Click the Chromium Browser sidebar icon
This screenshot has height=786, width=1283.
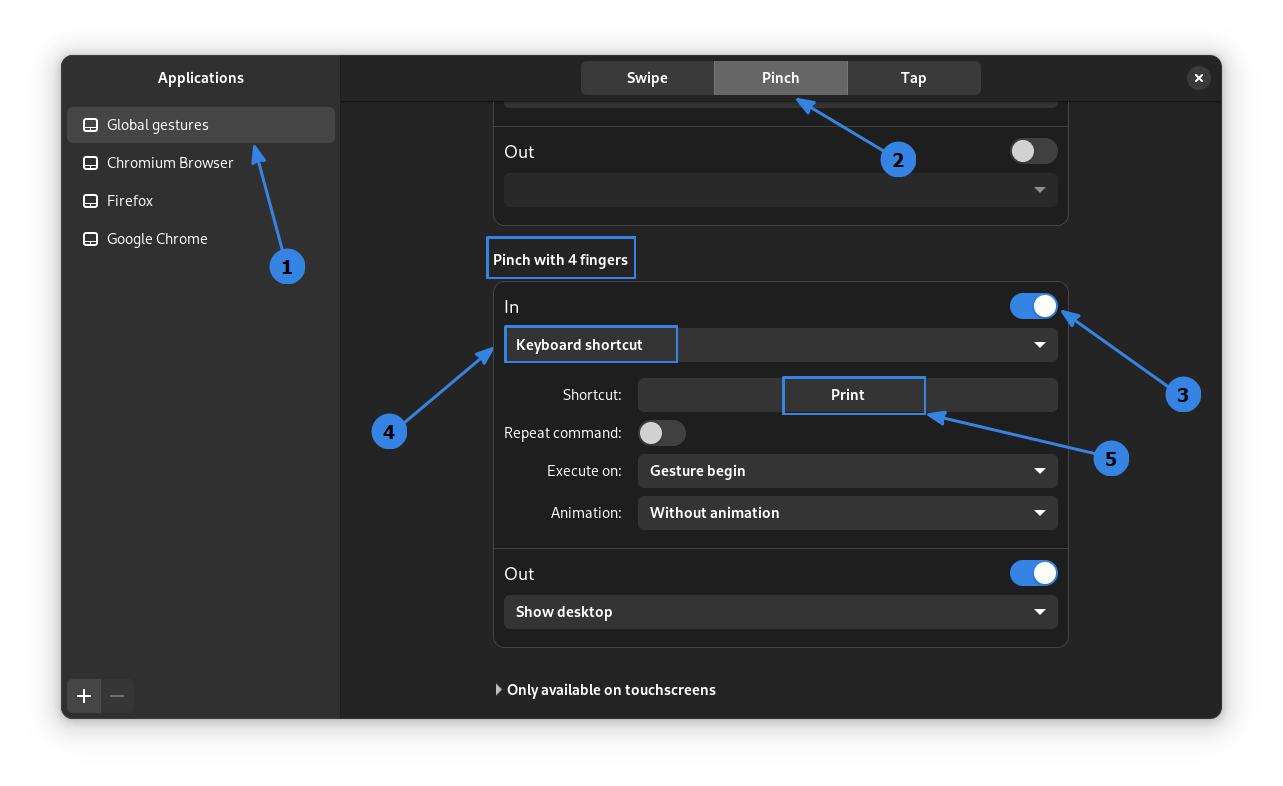click(x=90, y=162)
